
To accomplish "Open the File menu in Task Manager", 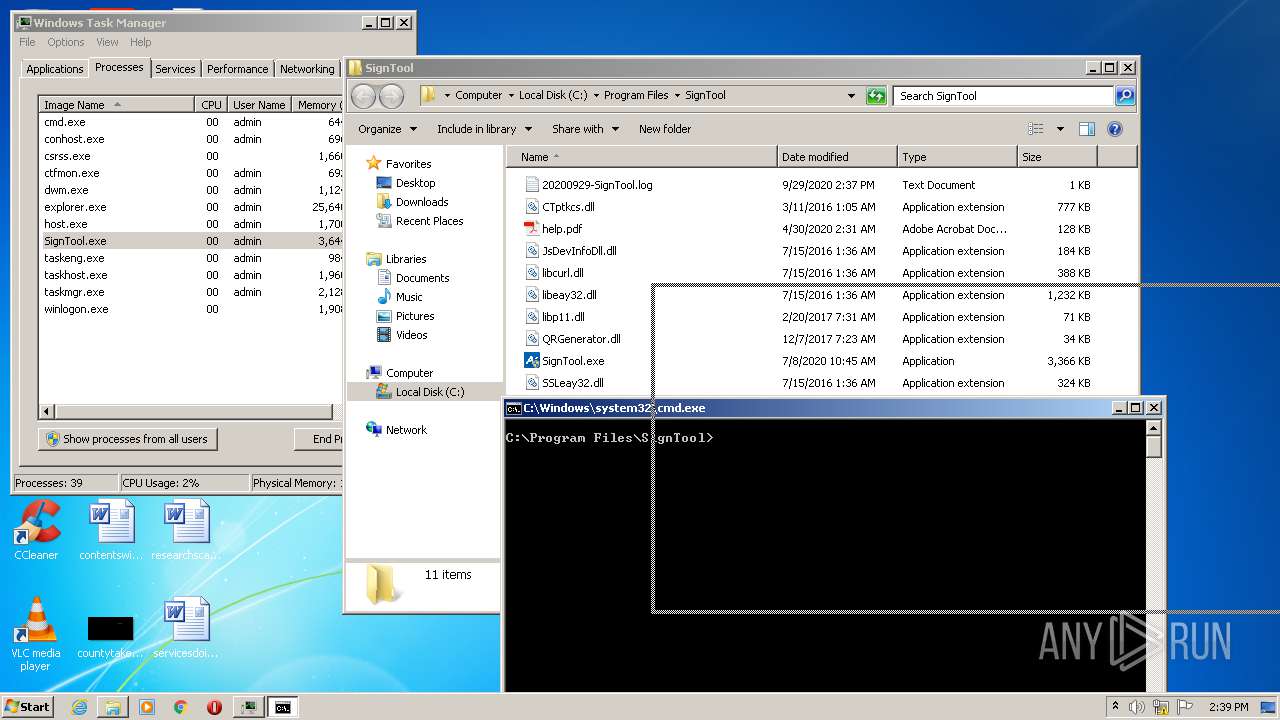I will pos(27,42).
